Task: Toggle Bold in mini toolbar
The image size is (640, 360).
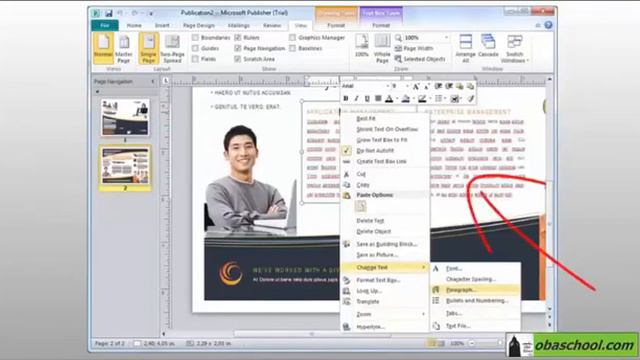Action: click(x=346, y=98)
